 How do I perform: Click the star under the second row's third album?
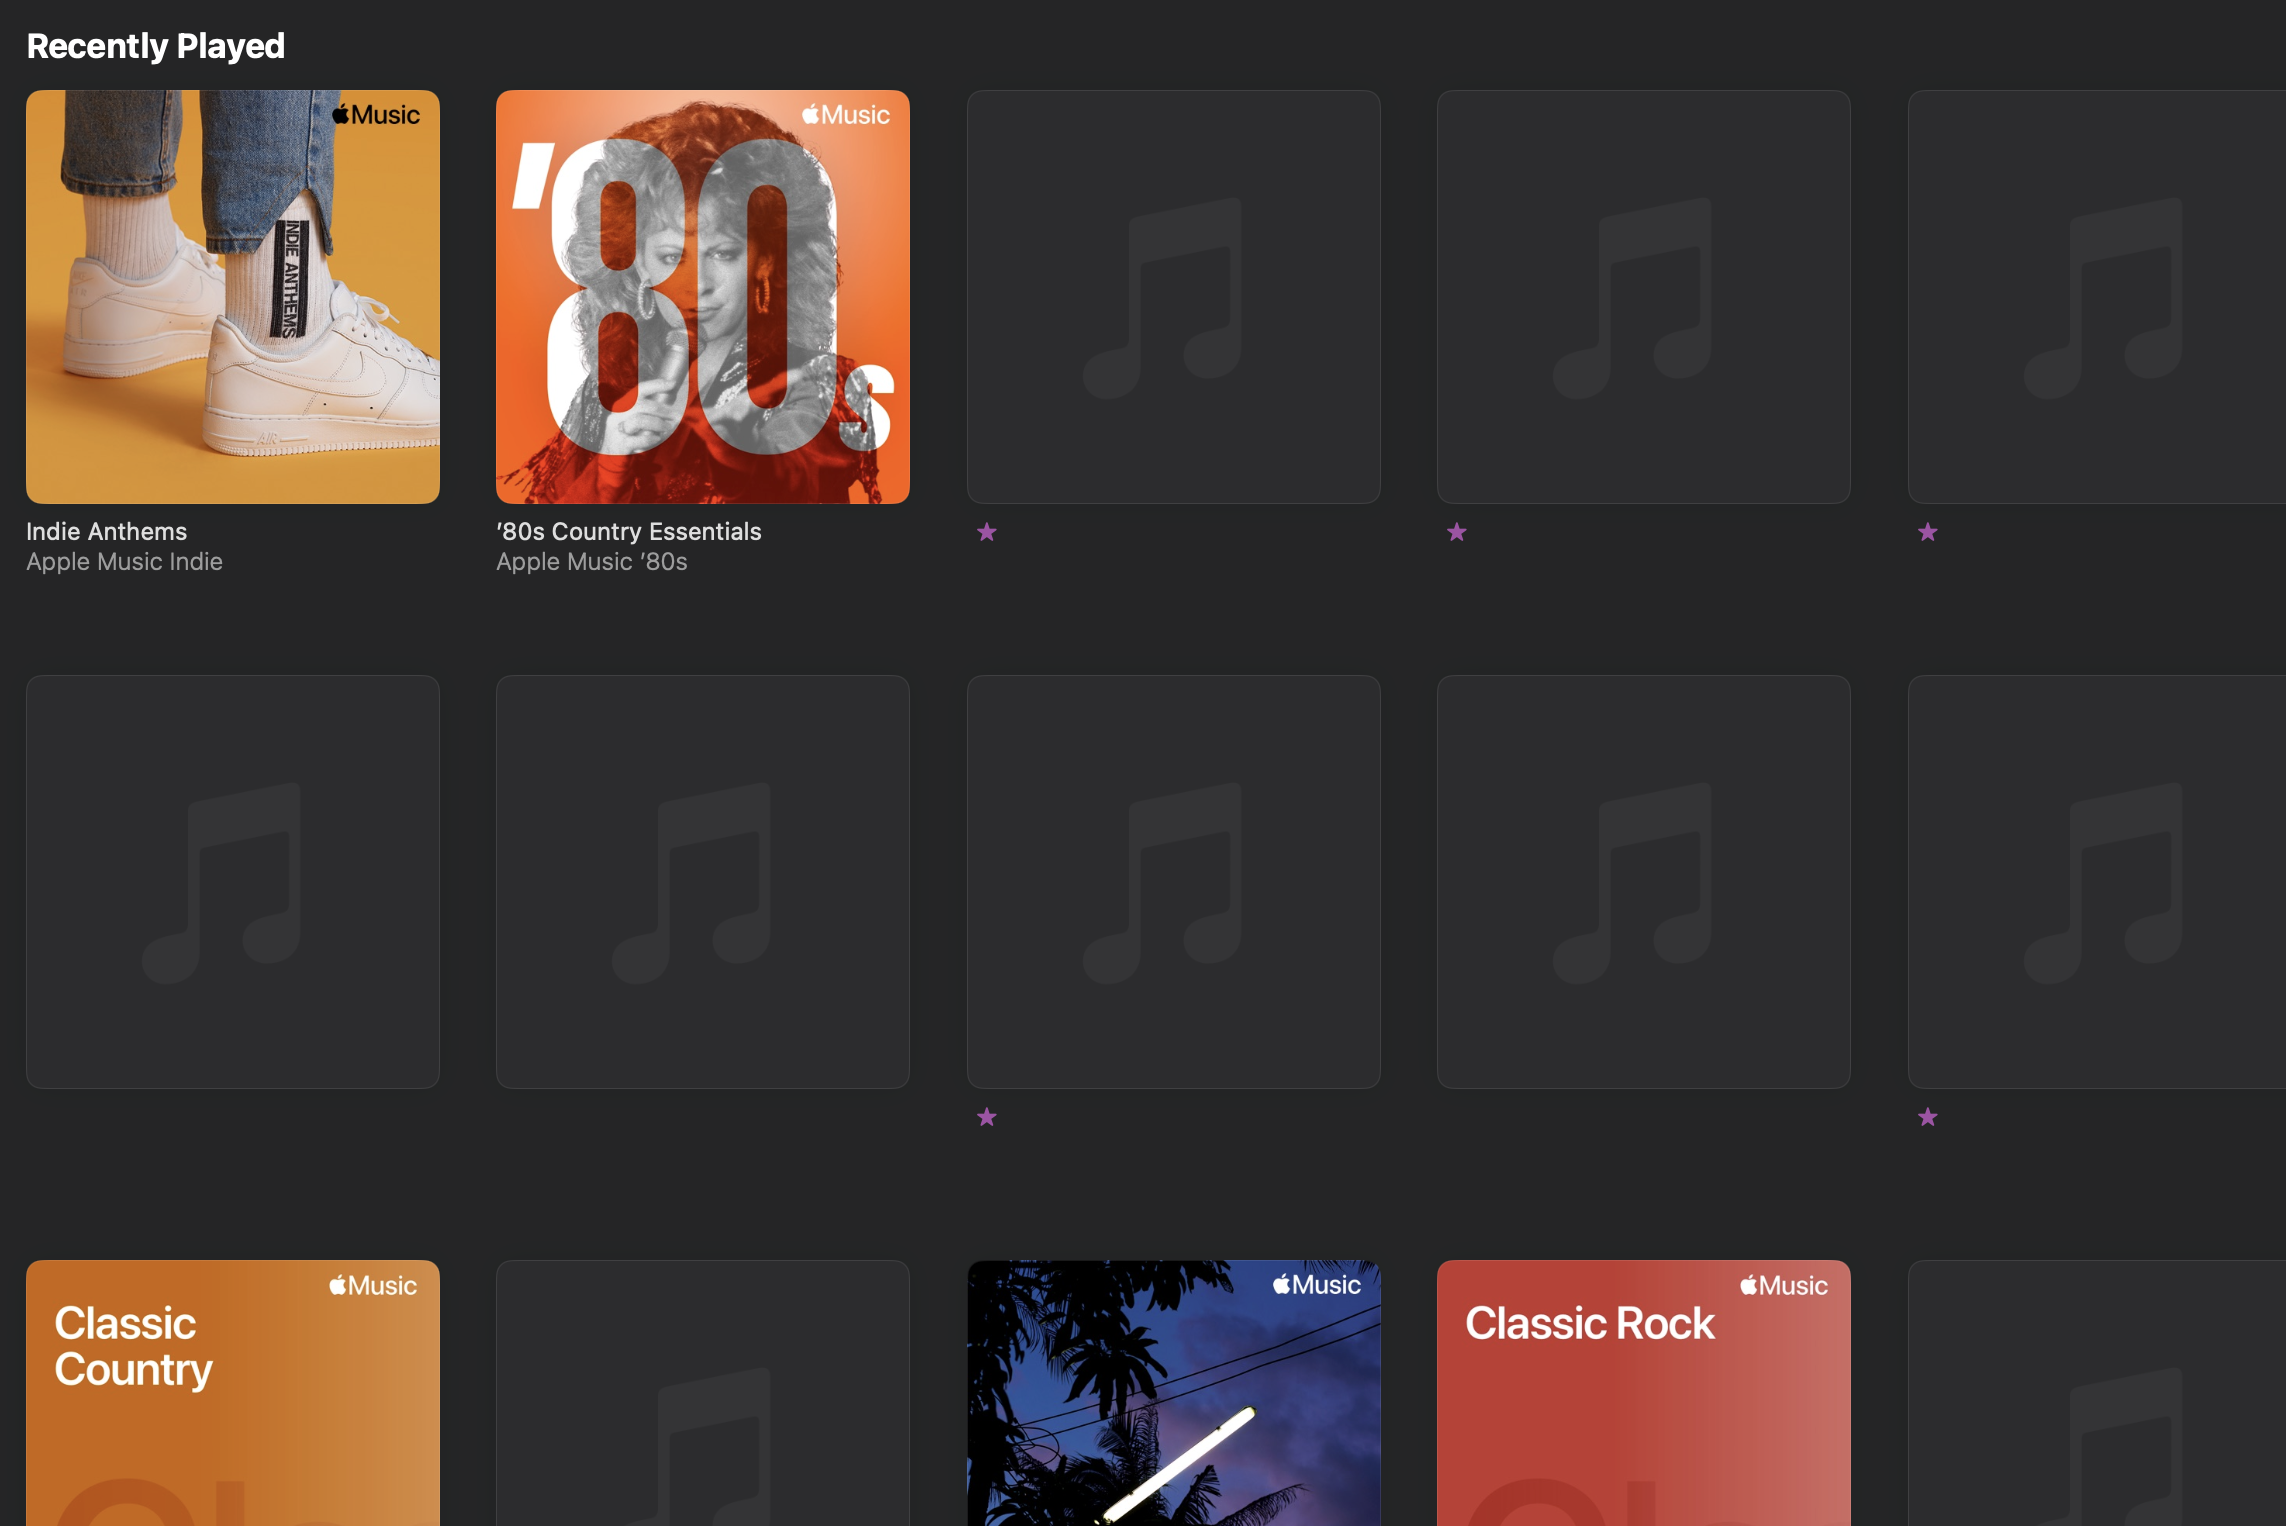(x=986, y=1117)
